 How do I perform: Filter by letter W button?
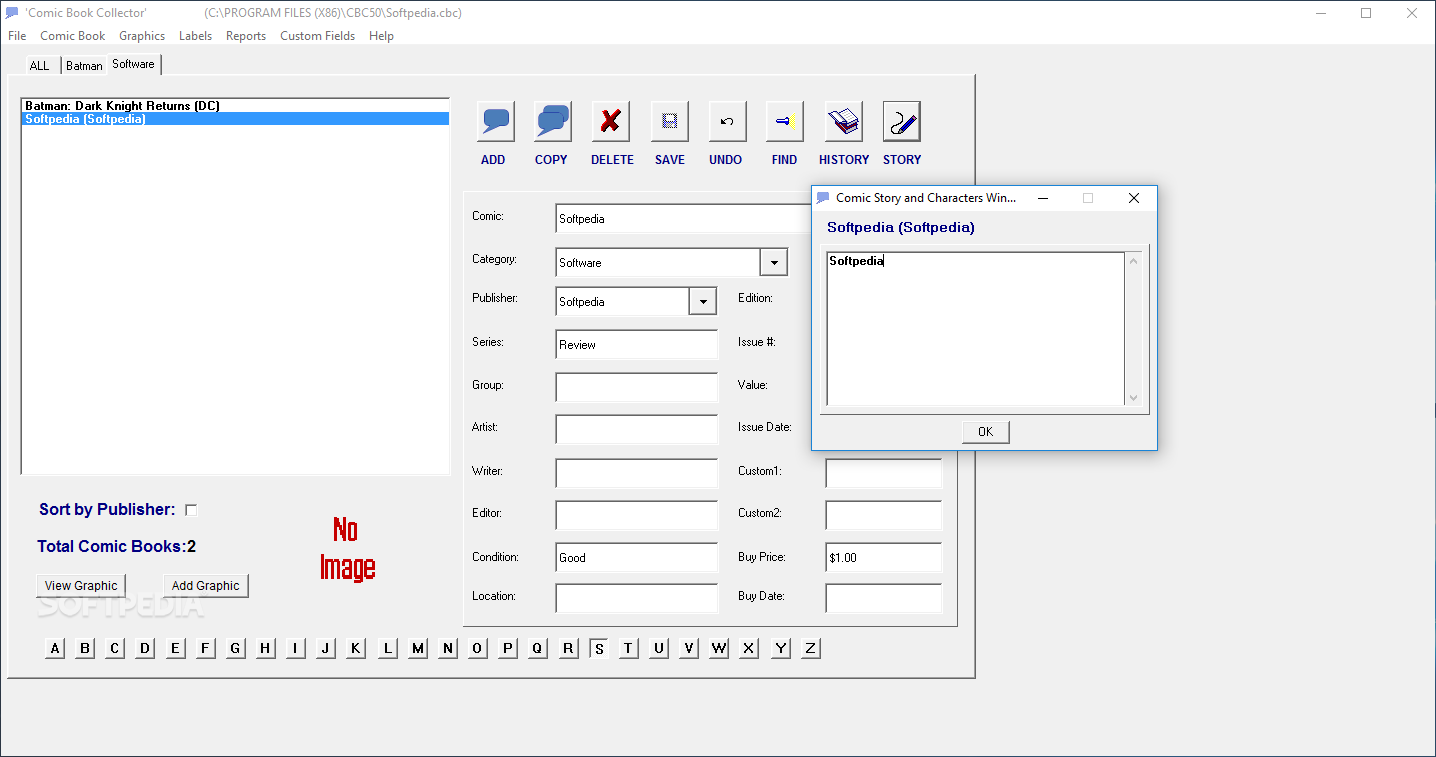click(x=719, y=649)
